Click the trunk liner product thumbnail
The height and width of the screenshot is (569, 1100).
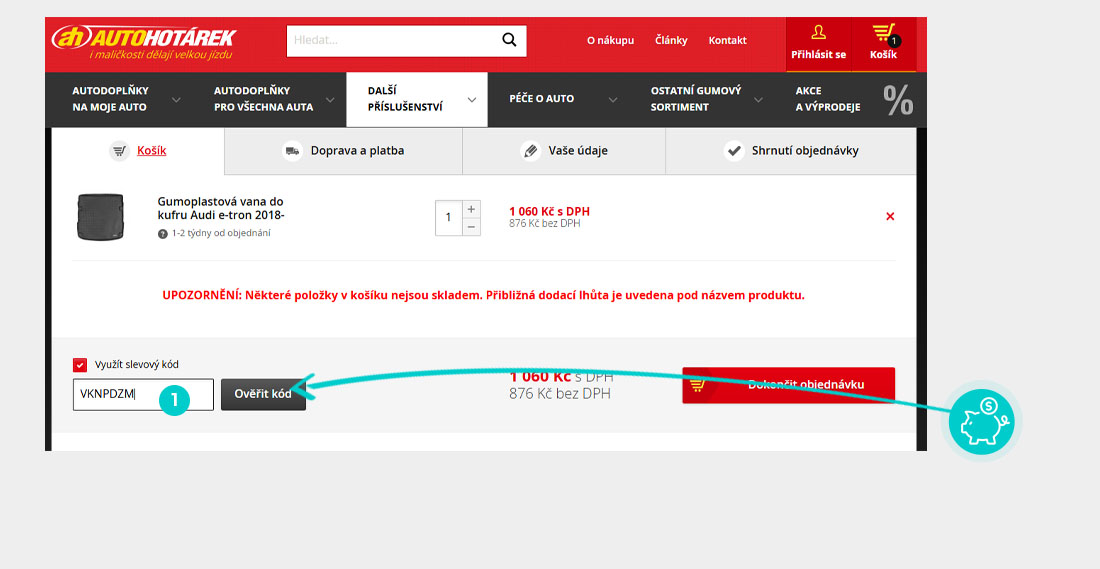[x=100, y=217]
